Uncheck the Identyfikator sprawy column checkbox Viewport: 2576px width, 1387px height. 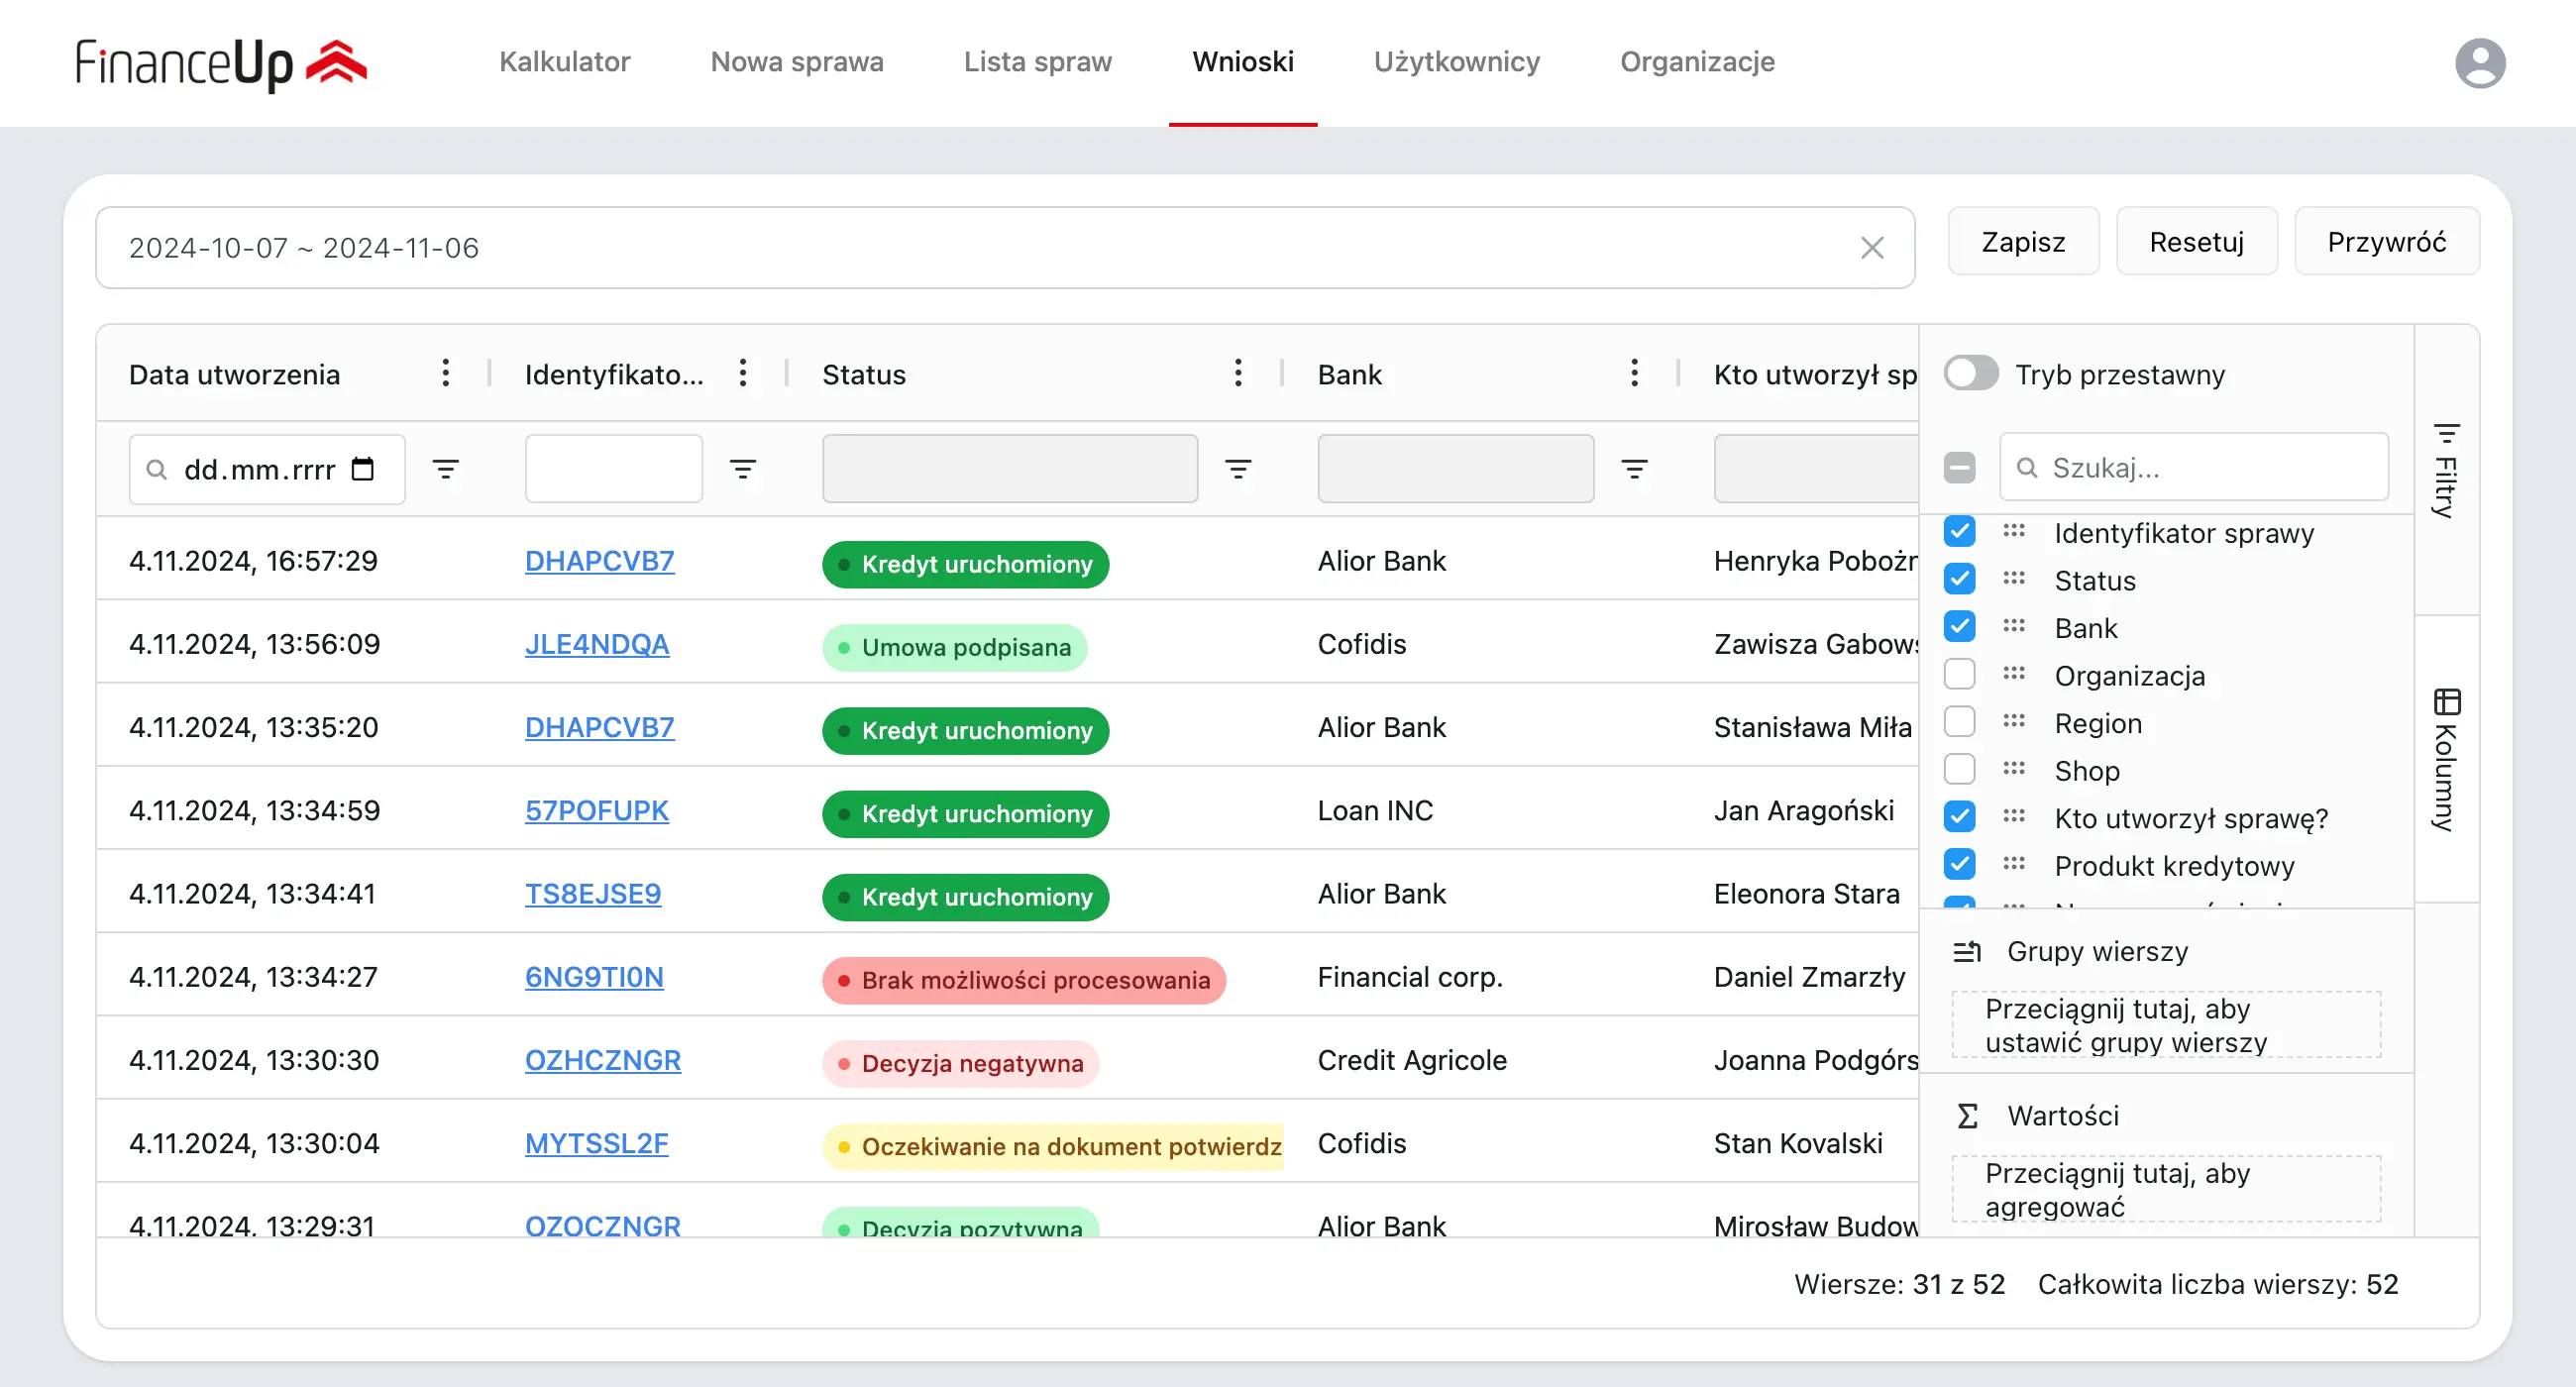click(1960, 532)
